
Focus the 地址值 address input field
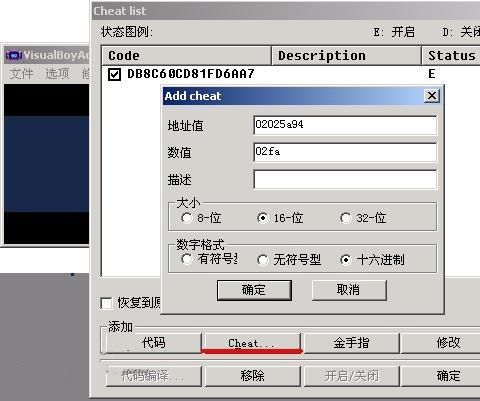345,125
